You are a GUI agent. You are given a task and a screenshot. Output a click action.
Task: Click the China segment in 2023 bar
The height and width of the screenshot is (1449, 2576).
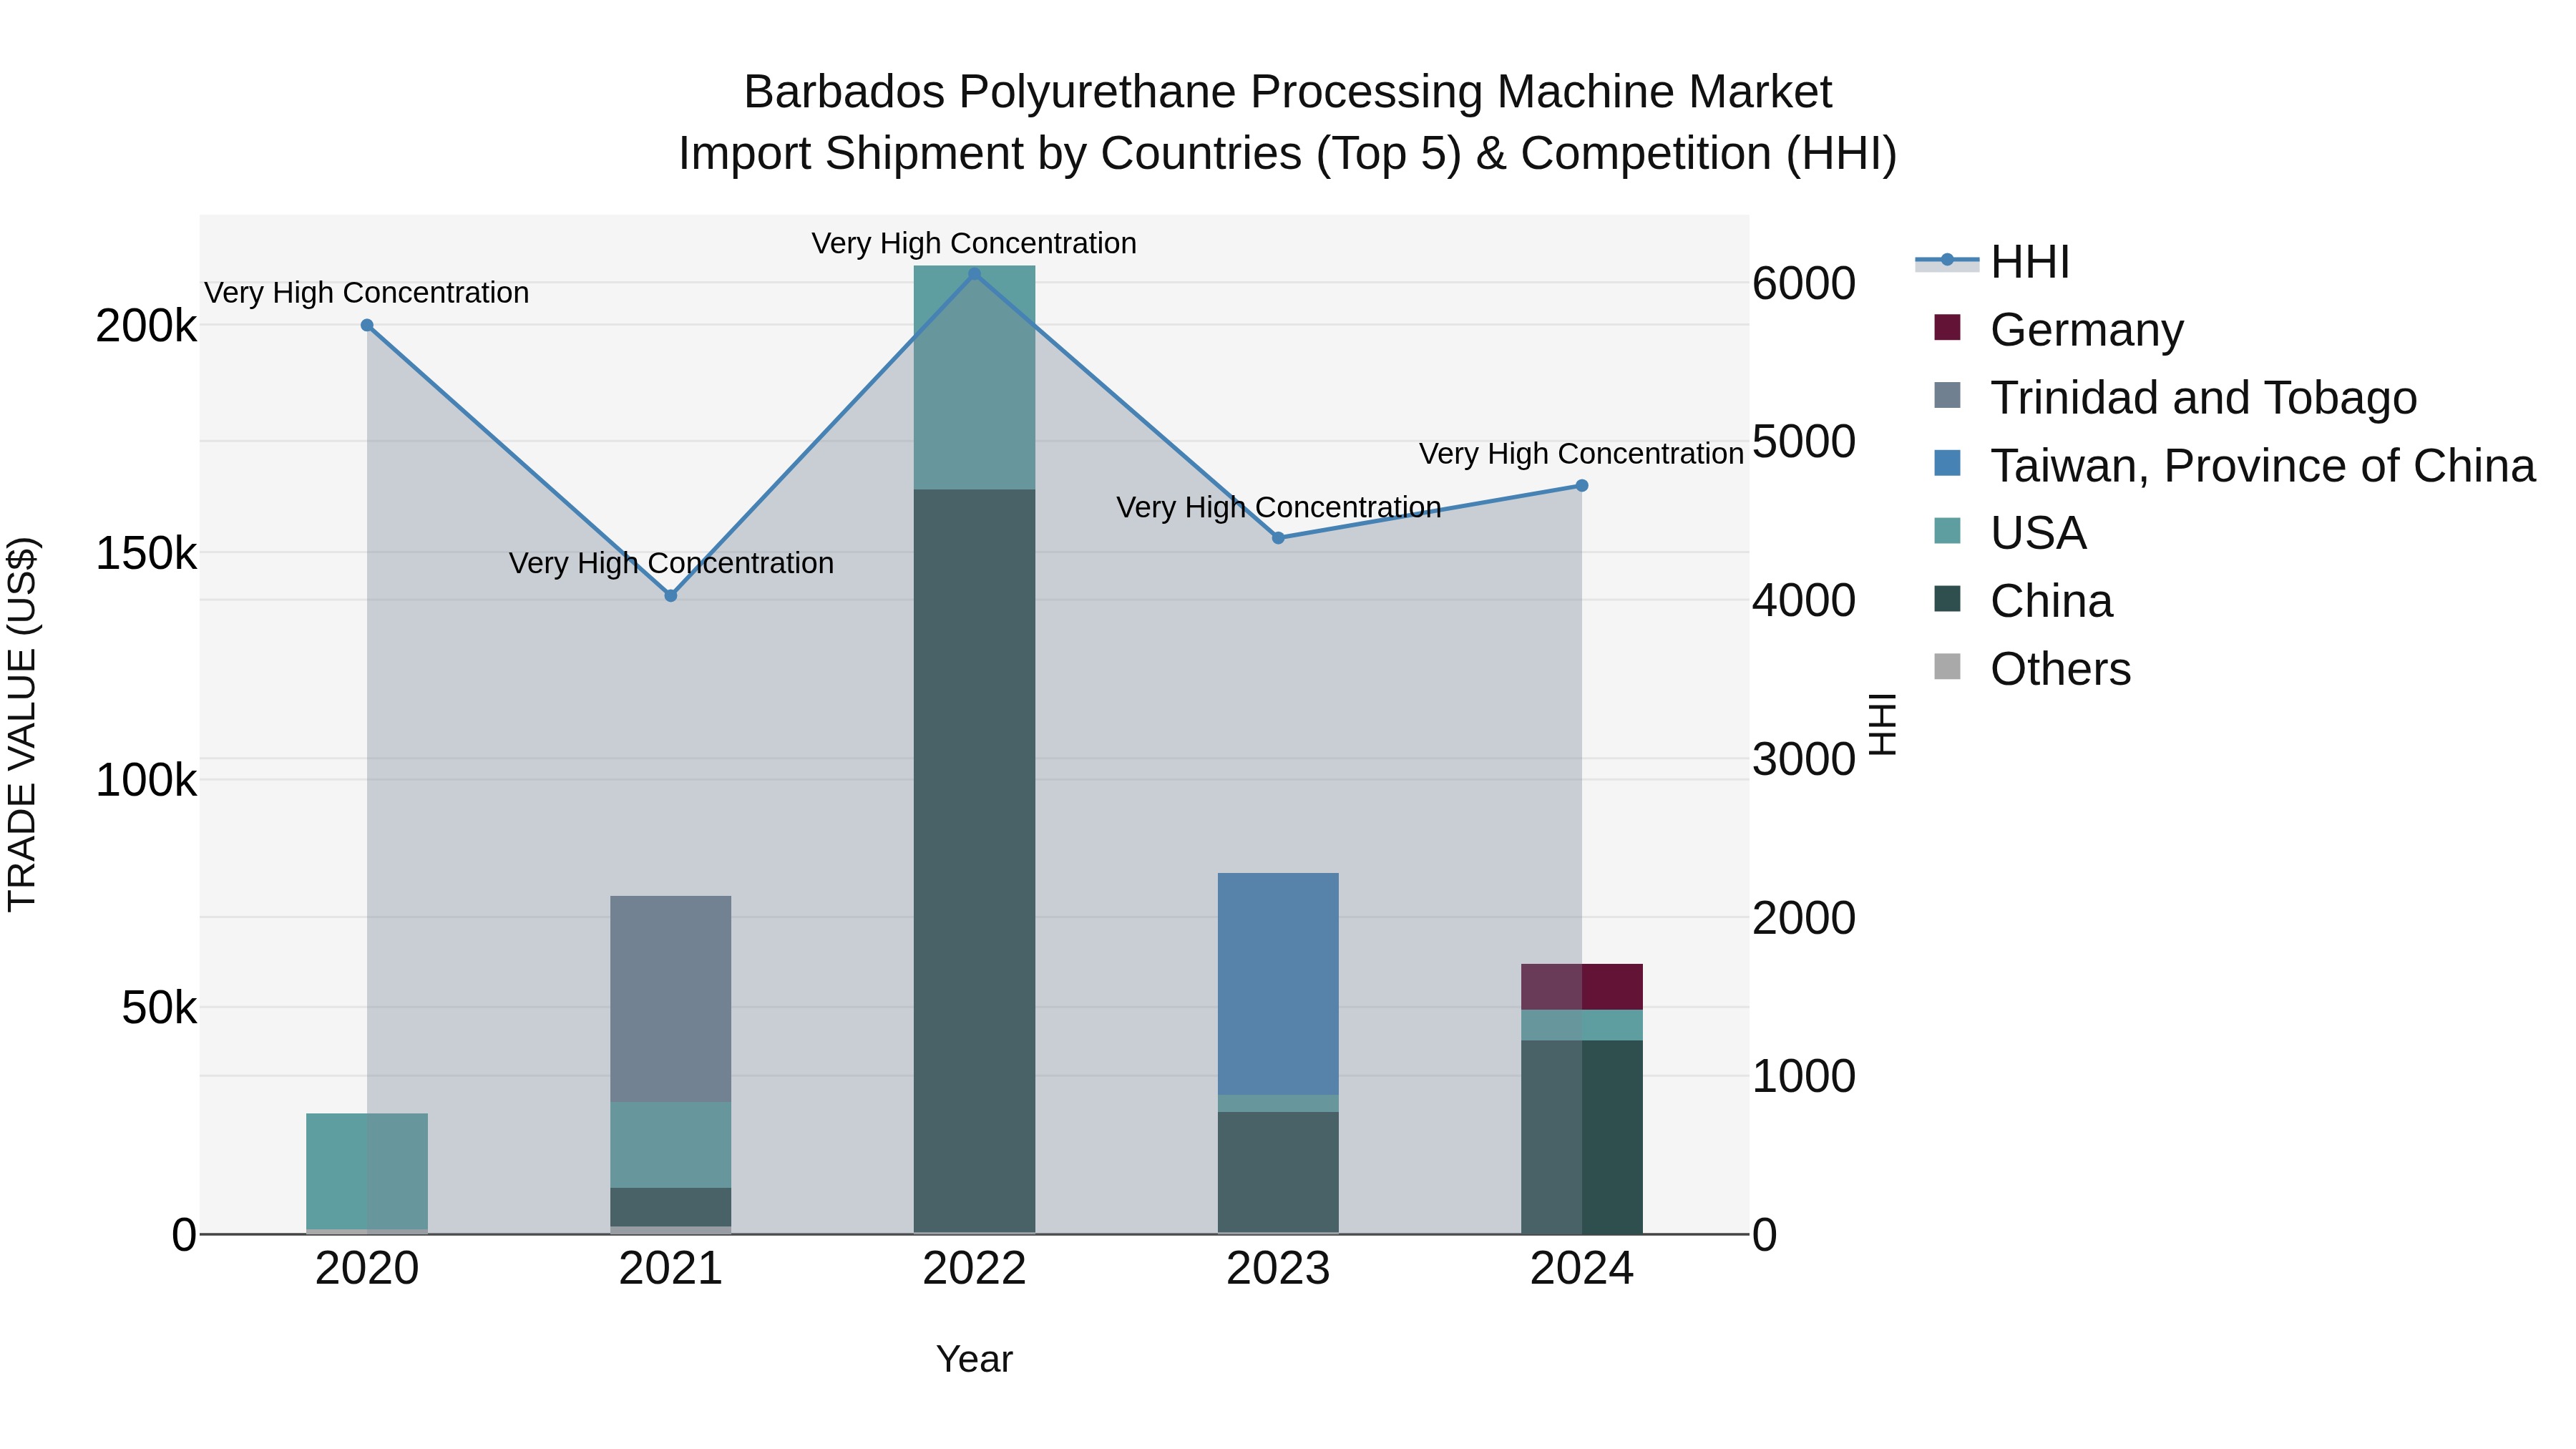pyautogui.click(x=1278, y=1173)
